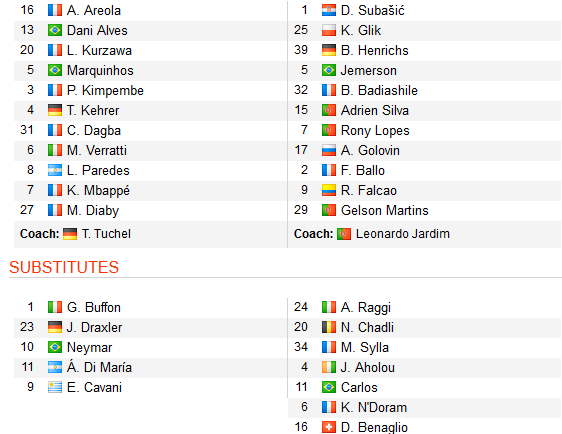Select M. Verratti from the lineup

(97, 150)
